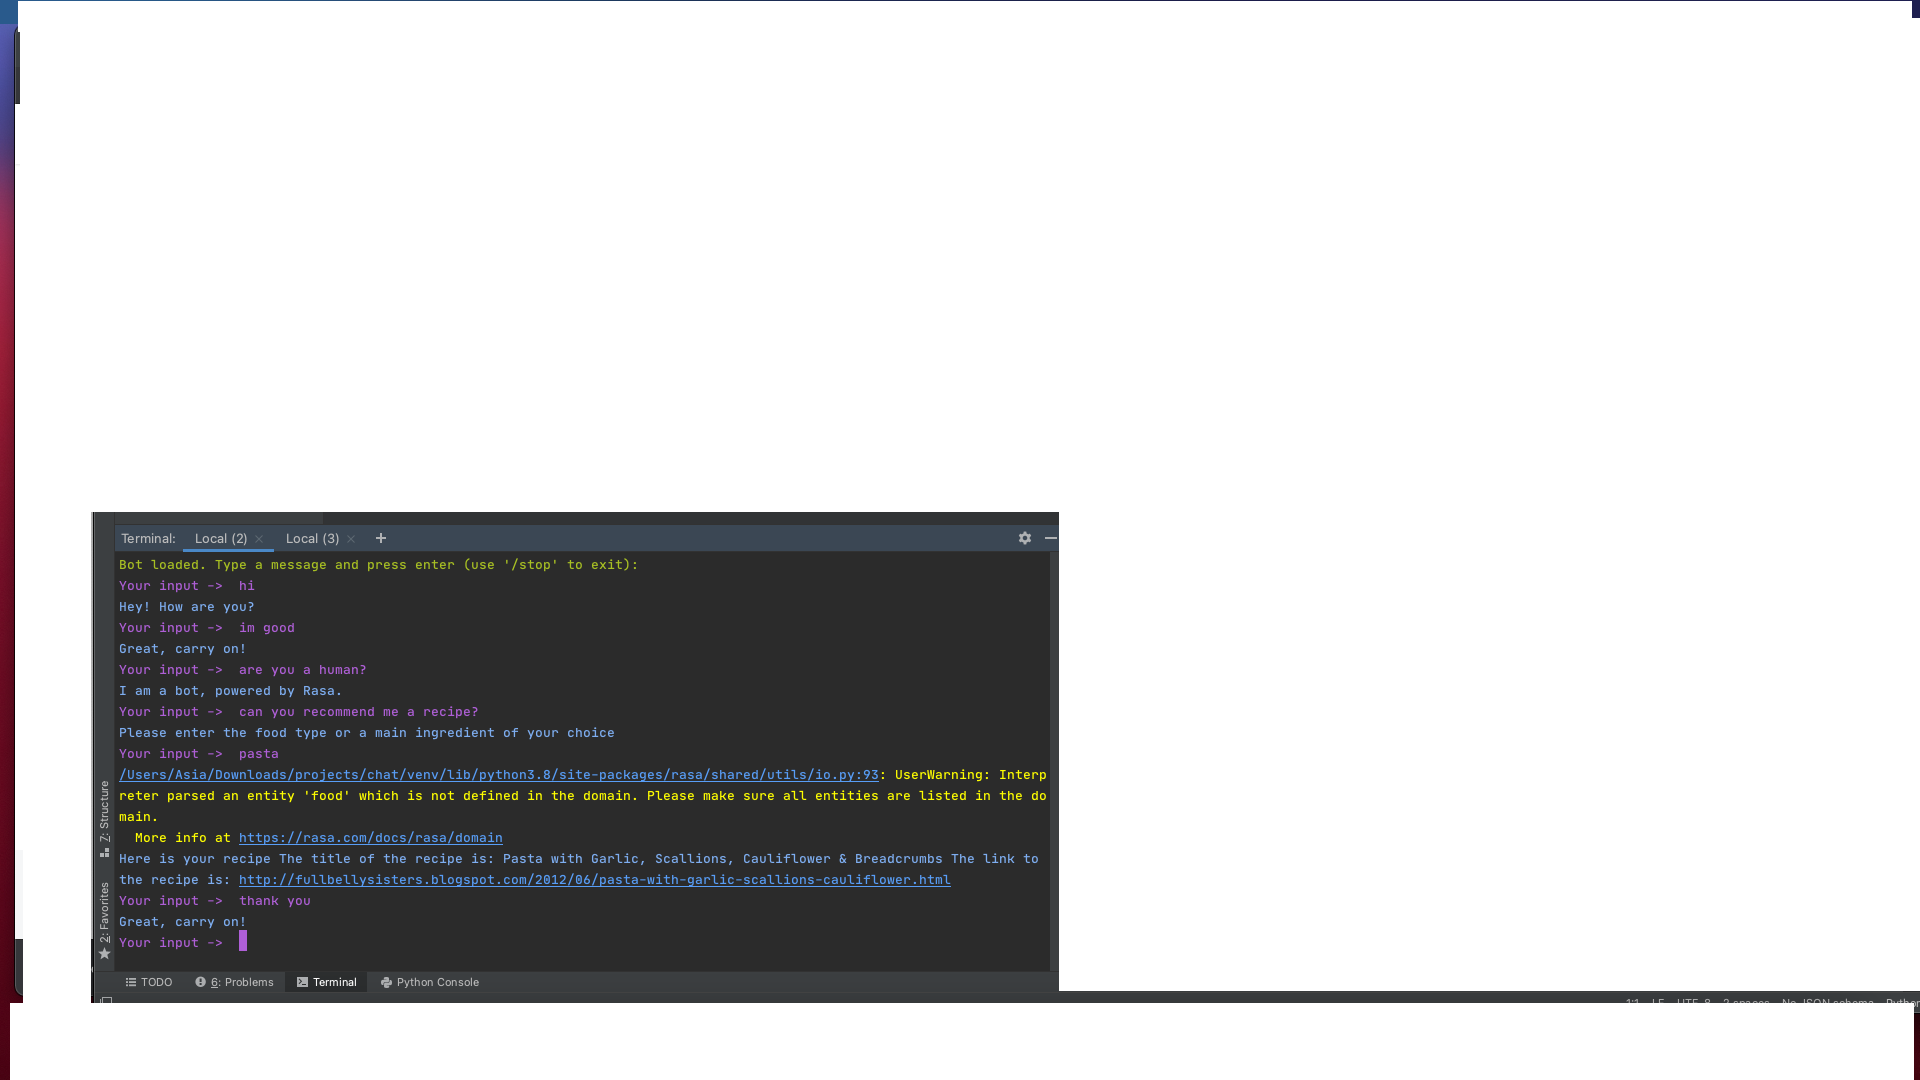Viewport: 1920px width, 1080px height.
Task: Open the io.py:93 file path link
Action: pos(498,775)
